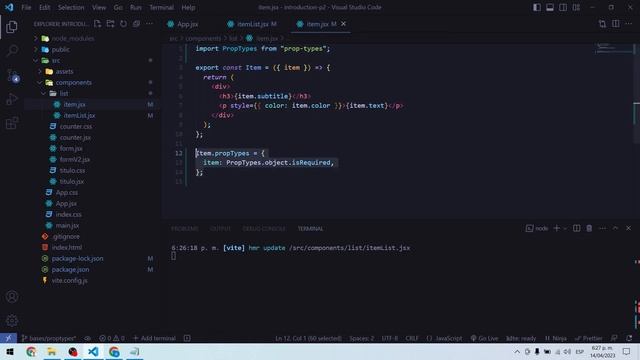Screen dimensions: 640x360
Task: Open vite.config.js in the file tree
Action: 69,280
